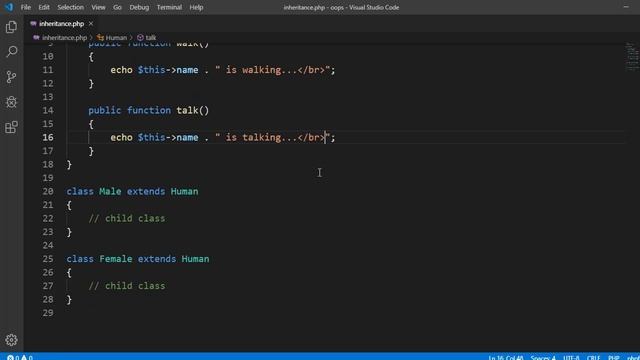Image resolution: width=640 pixels, height=360 pixels.
Task: Open the Help menu
Action: (x=196, y=7)
